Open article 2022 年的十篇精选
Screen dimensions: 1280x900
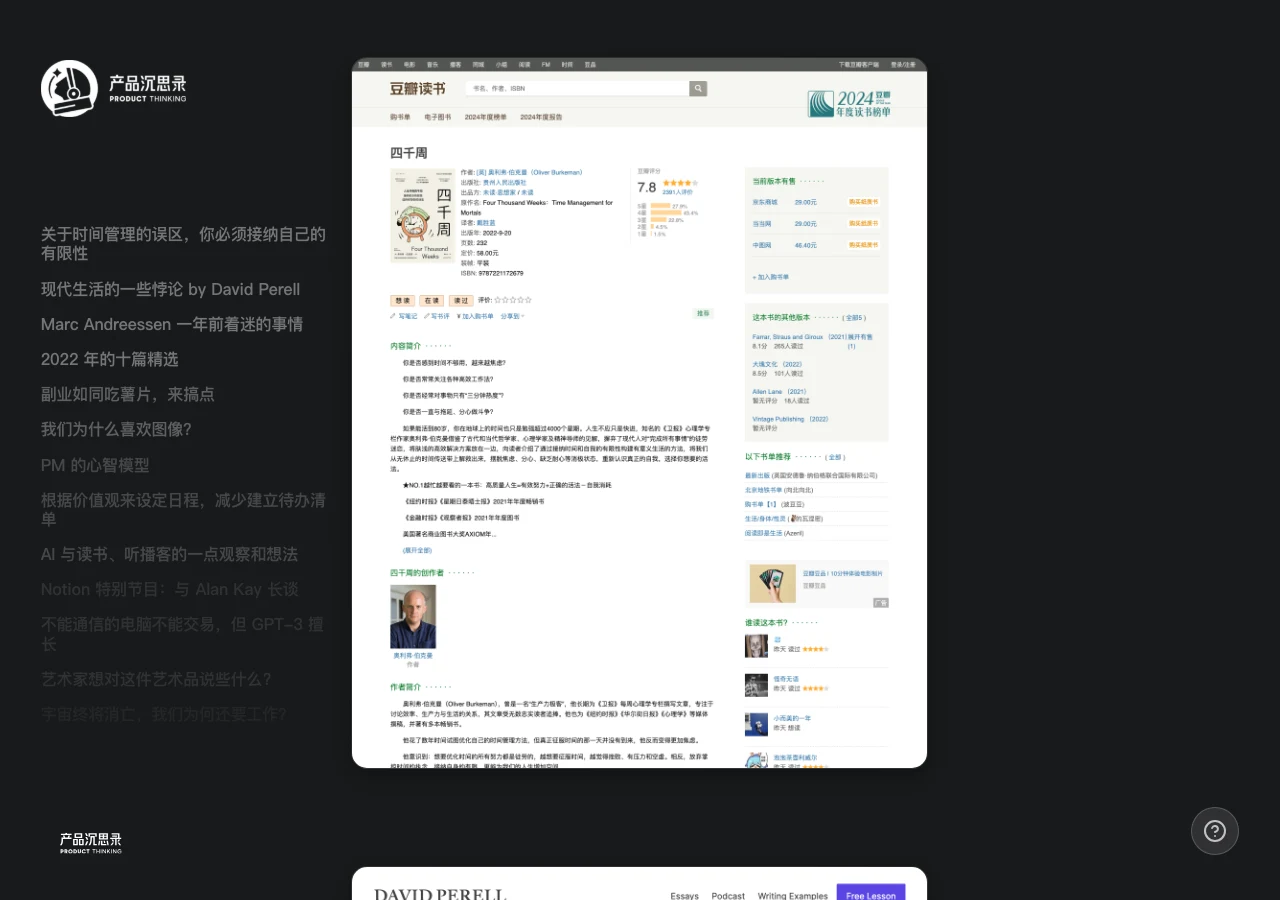pos(110,359)
